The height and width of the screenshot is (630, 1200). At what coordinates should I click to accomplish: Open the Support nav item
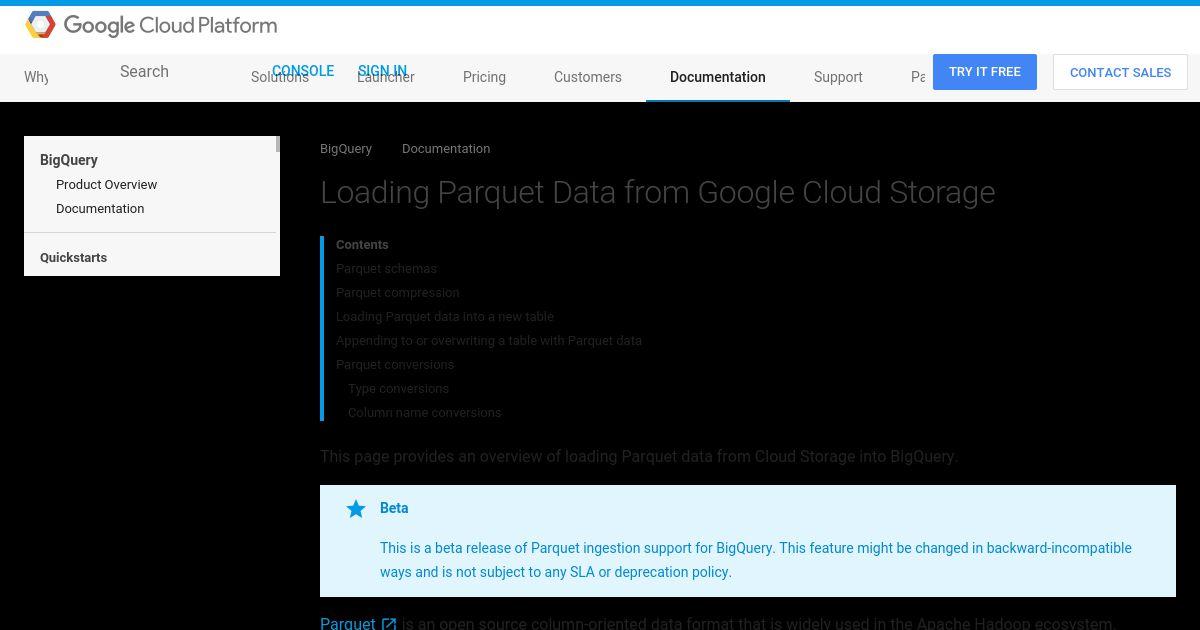click(x=838, y=77)
